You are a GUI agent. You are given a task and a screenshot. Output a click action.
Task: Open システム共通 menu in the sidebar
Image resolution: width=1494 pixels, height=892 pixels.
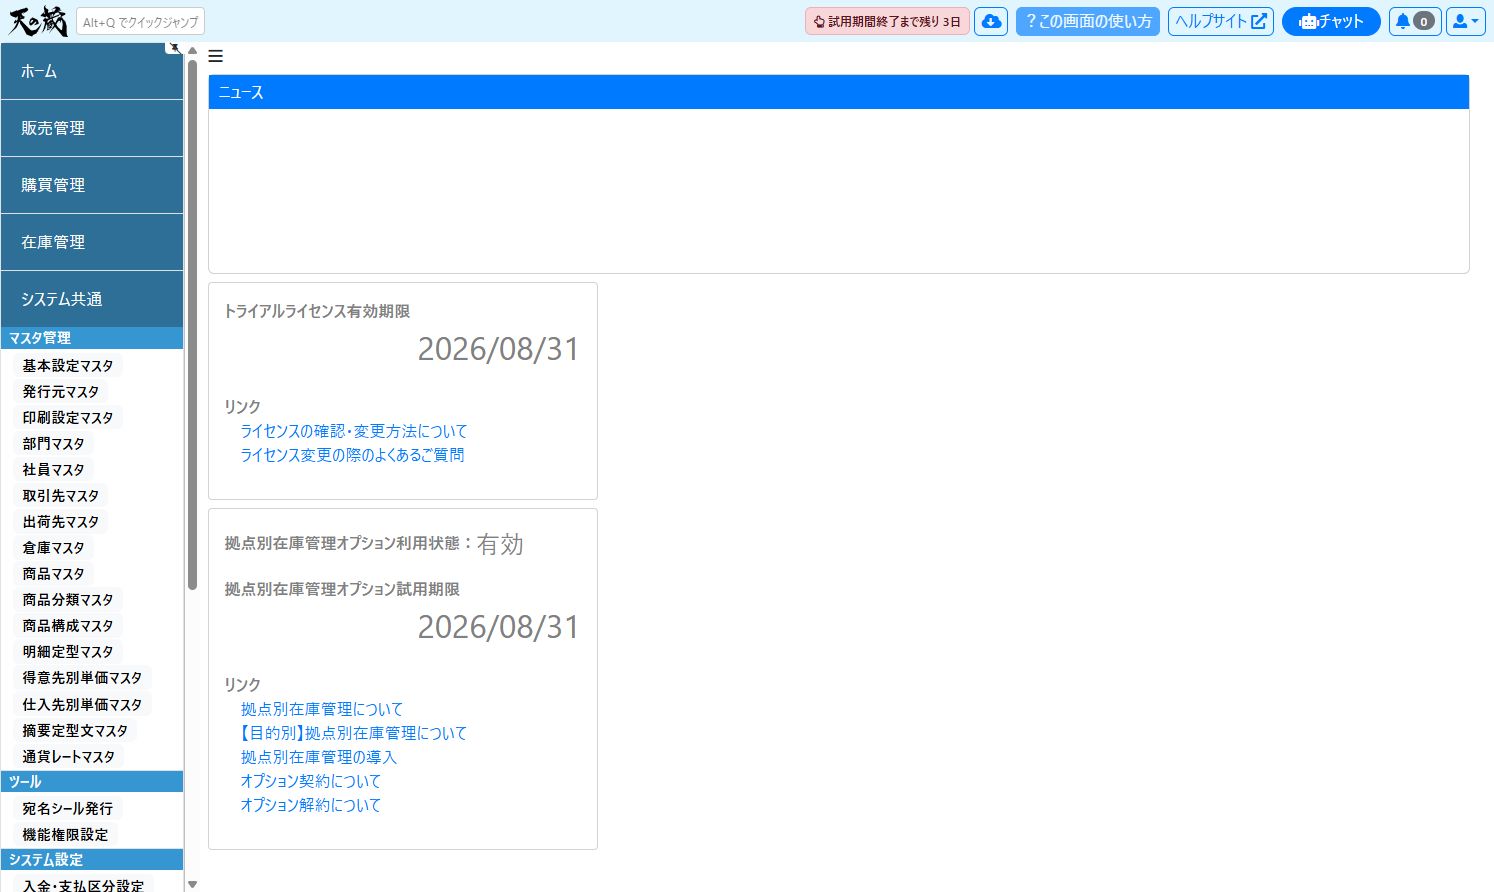[x=92, y=299]
